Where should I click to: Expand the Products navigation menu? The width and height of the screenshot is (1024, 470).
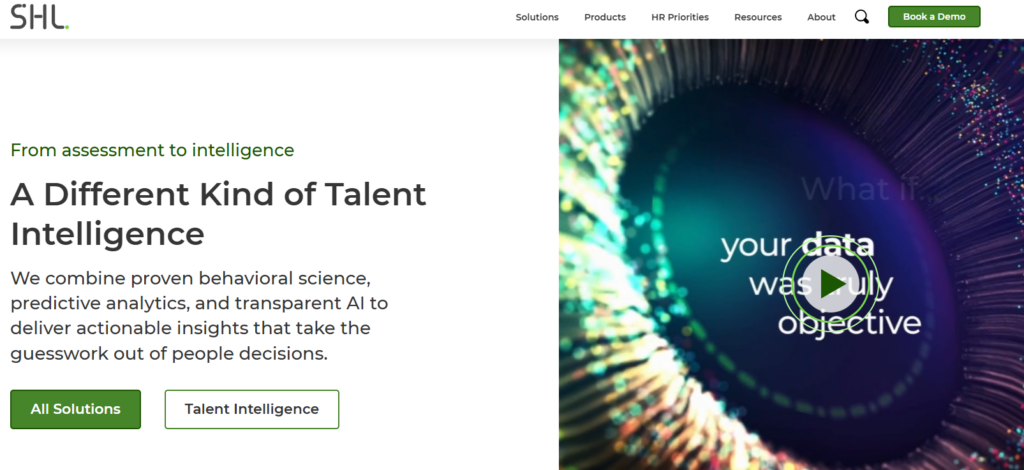tap(605, 17)
